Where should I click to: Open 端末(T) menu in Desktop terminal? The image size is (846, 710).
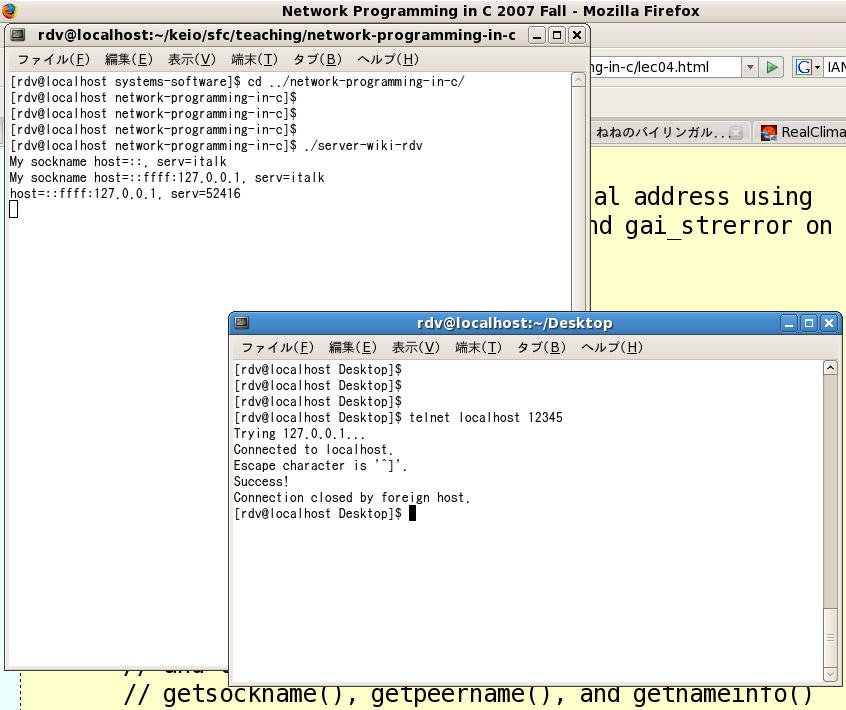[x=477, y=347]
